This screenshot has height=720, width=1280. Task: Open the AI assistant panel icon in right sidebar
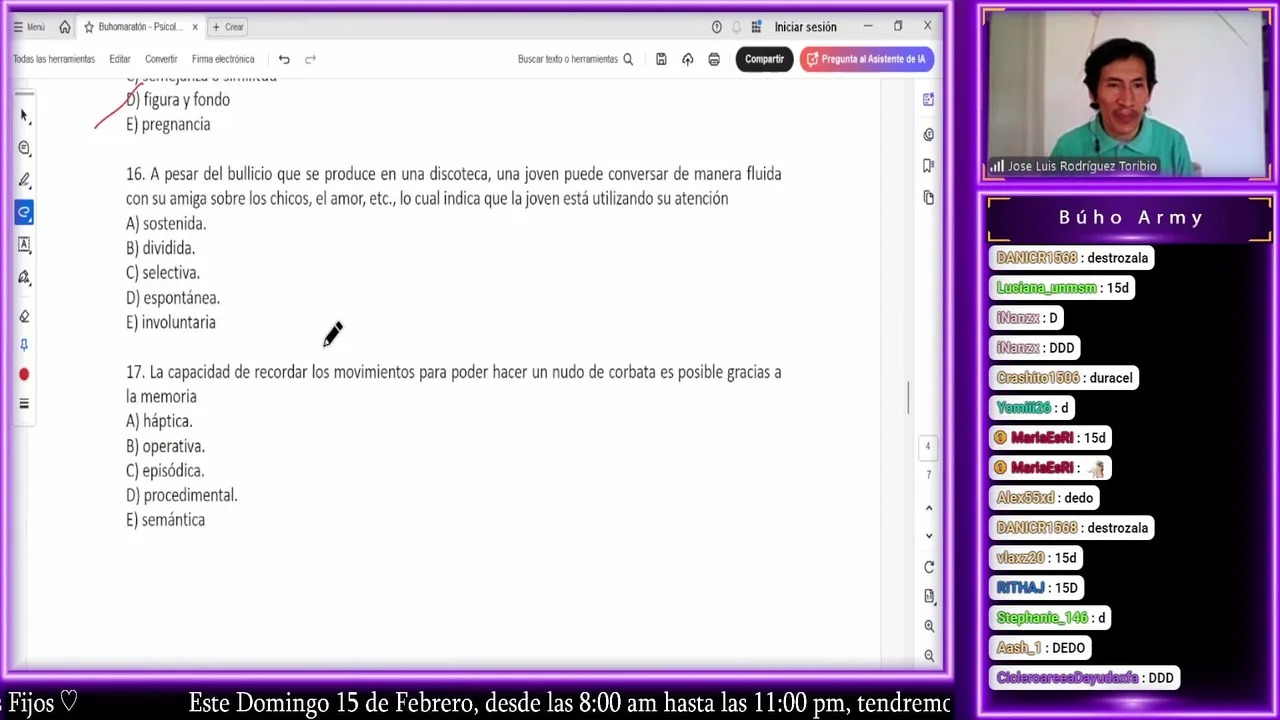click(928, 100)
